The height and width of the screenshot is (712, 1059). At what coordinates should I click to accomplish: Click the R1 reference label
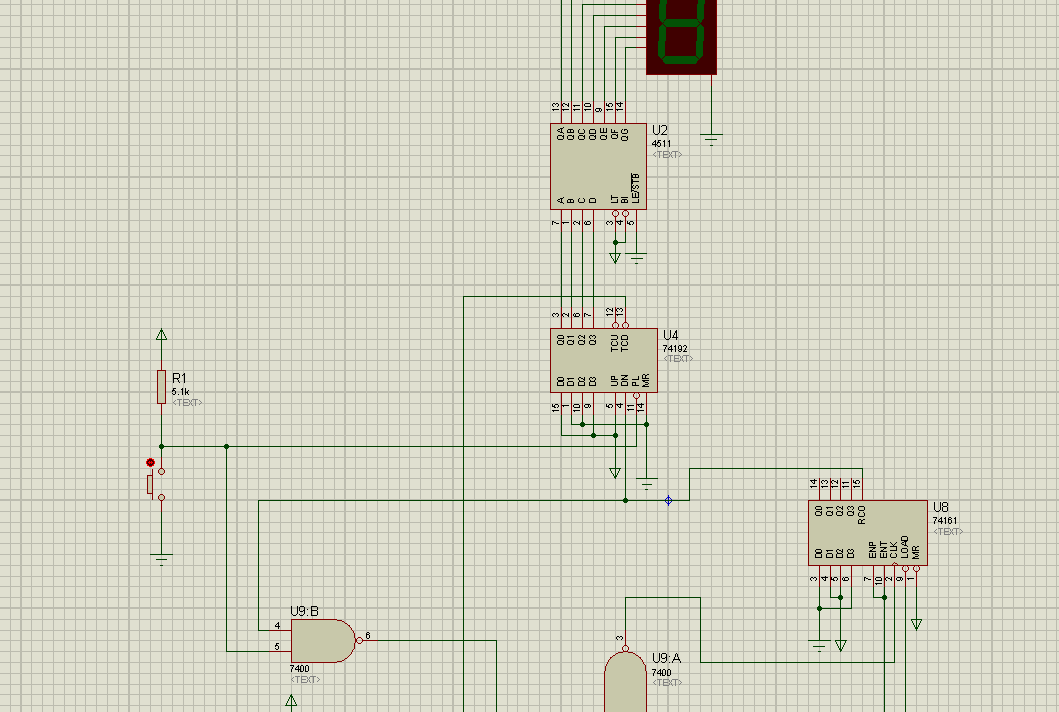point(179,378)
